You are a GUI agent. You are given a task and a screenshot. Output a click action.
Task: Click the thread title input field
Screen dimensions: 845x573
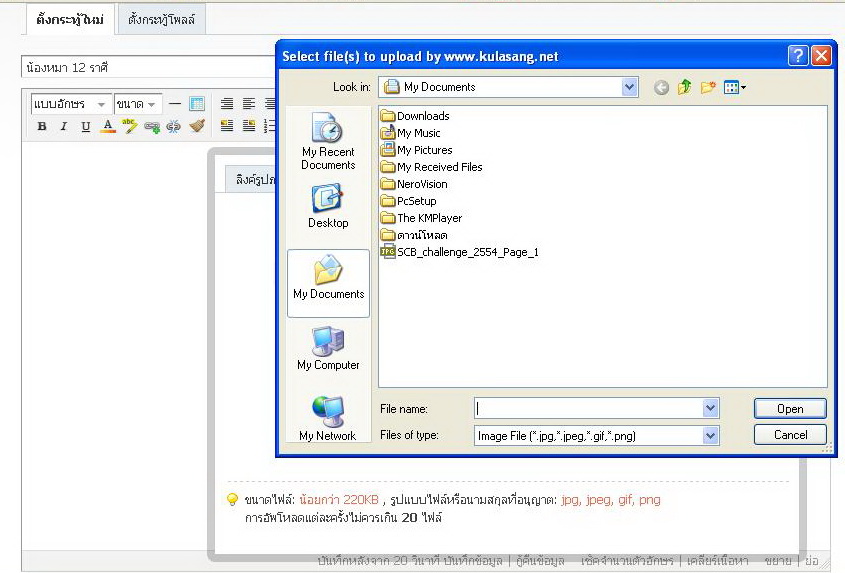click(x=148, y=67)
